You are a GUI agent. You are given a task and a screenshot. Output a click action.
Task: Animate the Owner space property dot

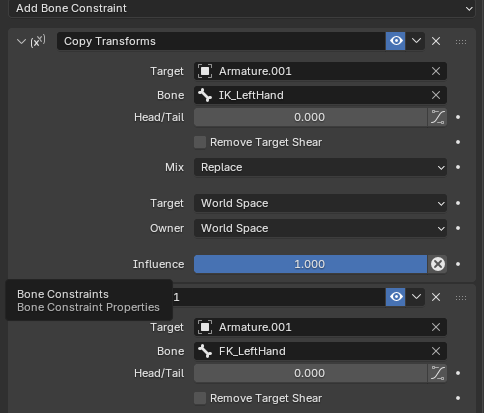(458, 228)
